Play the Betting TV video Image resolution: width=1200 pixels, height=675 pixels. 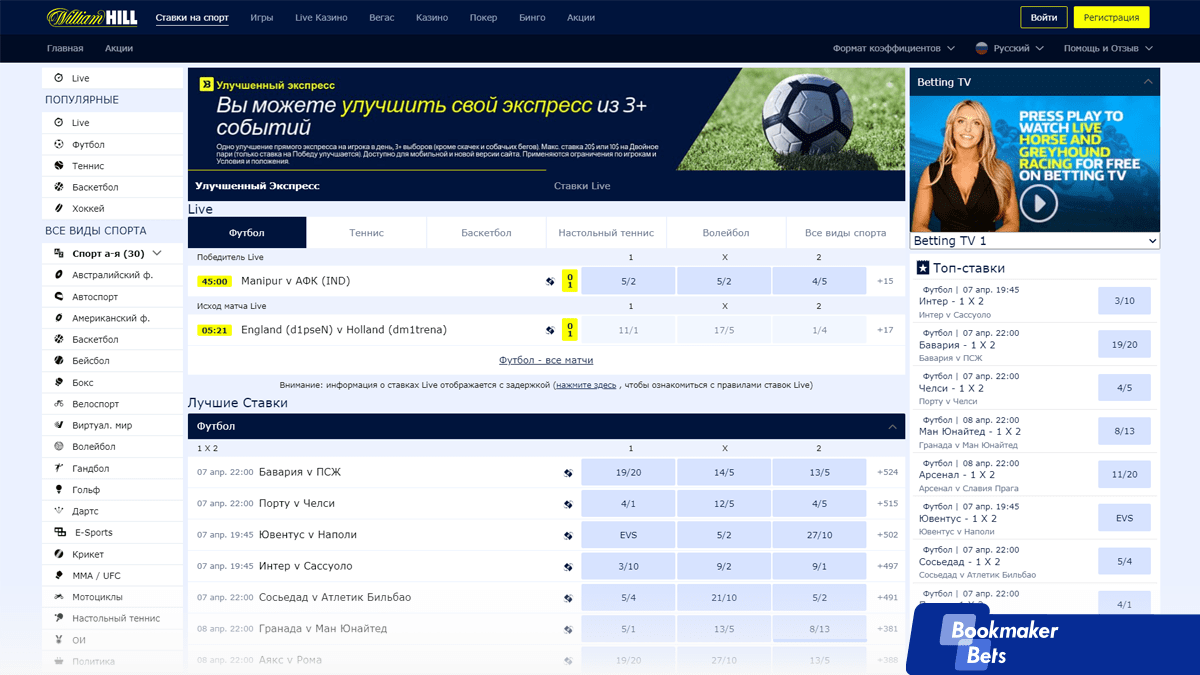[1039, 204]
